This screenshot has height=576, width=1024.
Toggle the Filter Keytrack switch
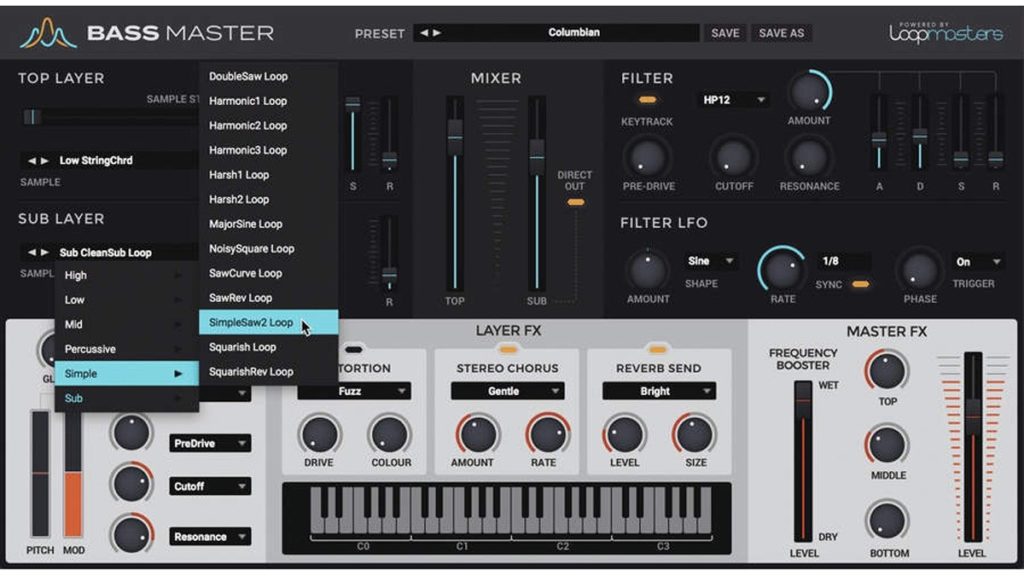647,100
